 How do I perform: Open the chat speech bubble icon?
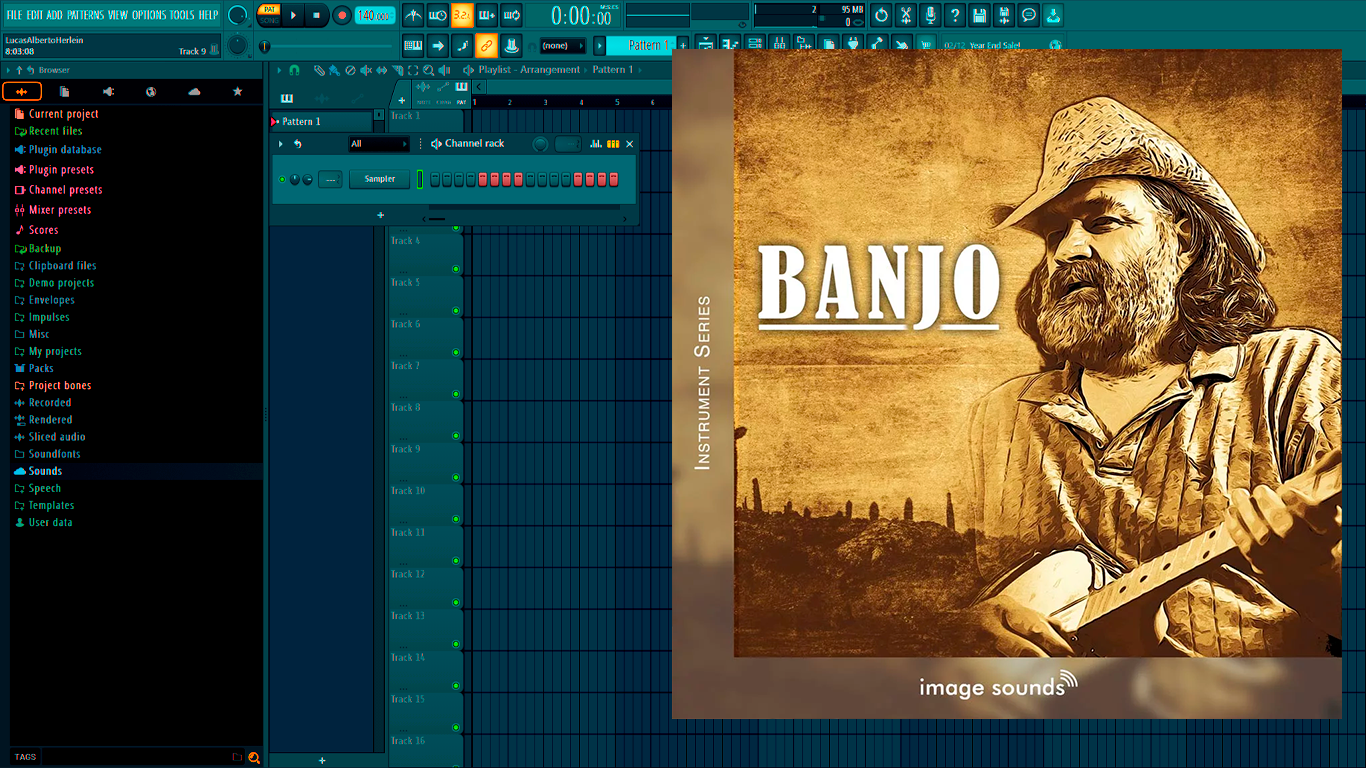(x=1028, y=15)
